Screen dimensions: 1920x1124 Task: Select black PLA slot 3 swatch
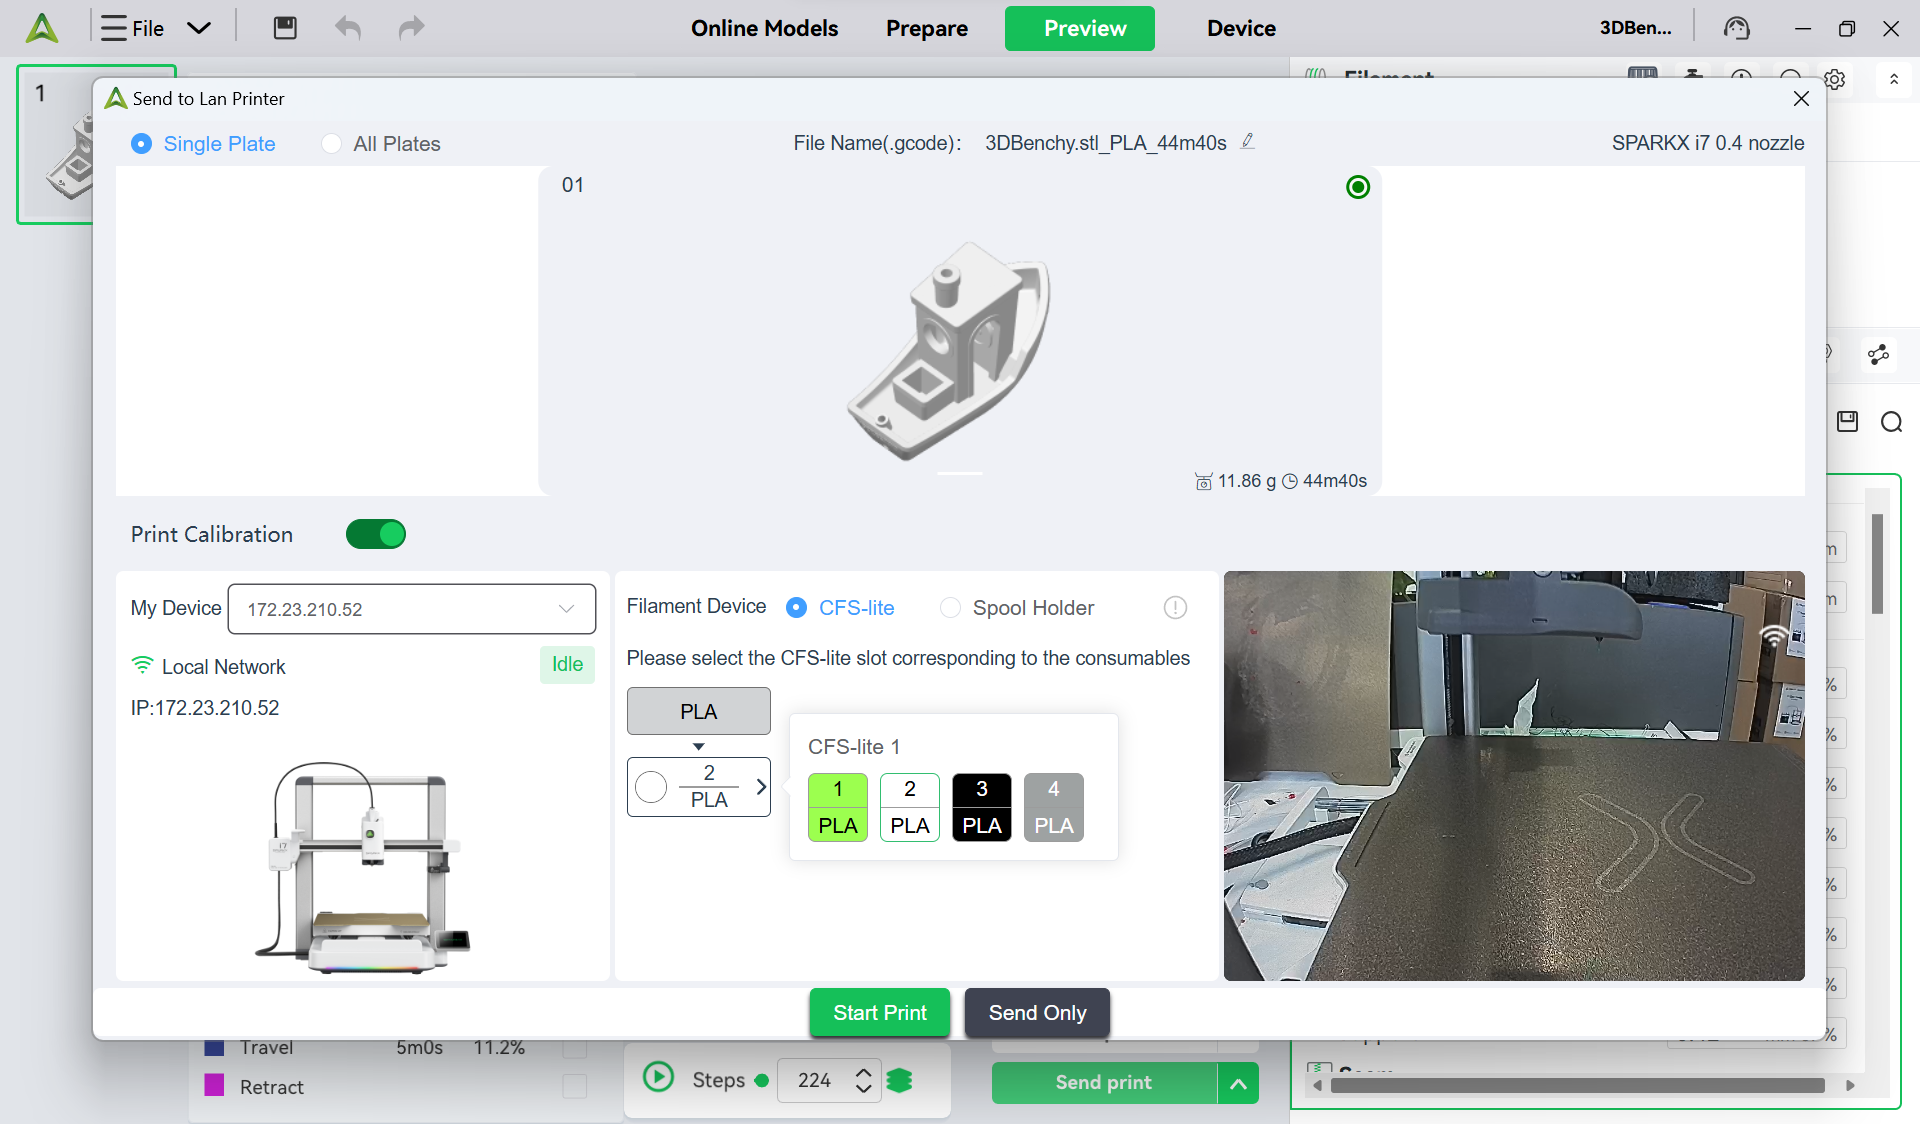[981, 807]
